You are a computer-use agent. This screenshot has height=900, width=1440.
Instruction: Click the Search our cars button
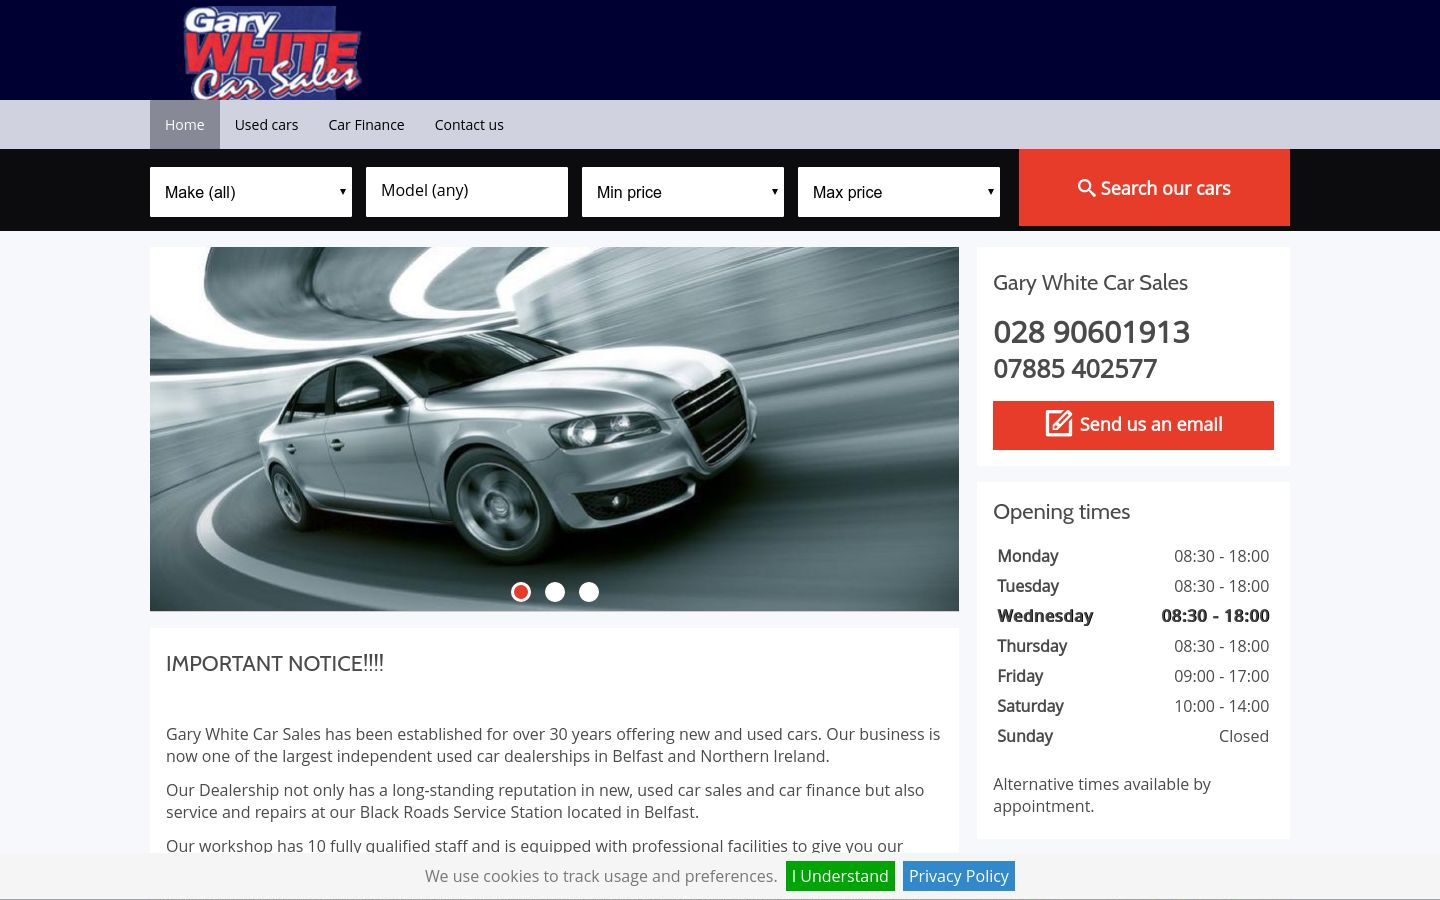click(1154, 188)
